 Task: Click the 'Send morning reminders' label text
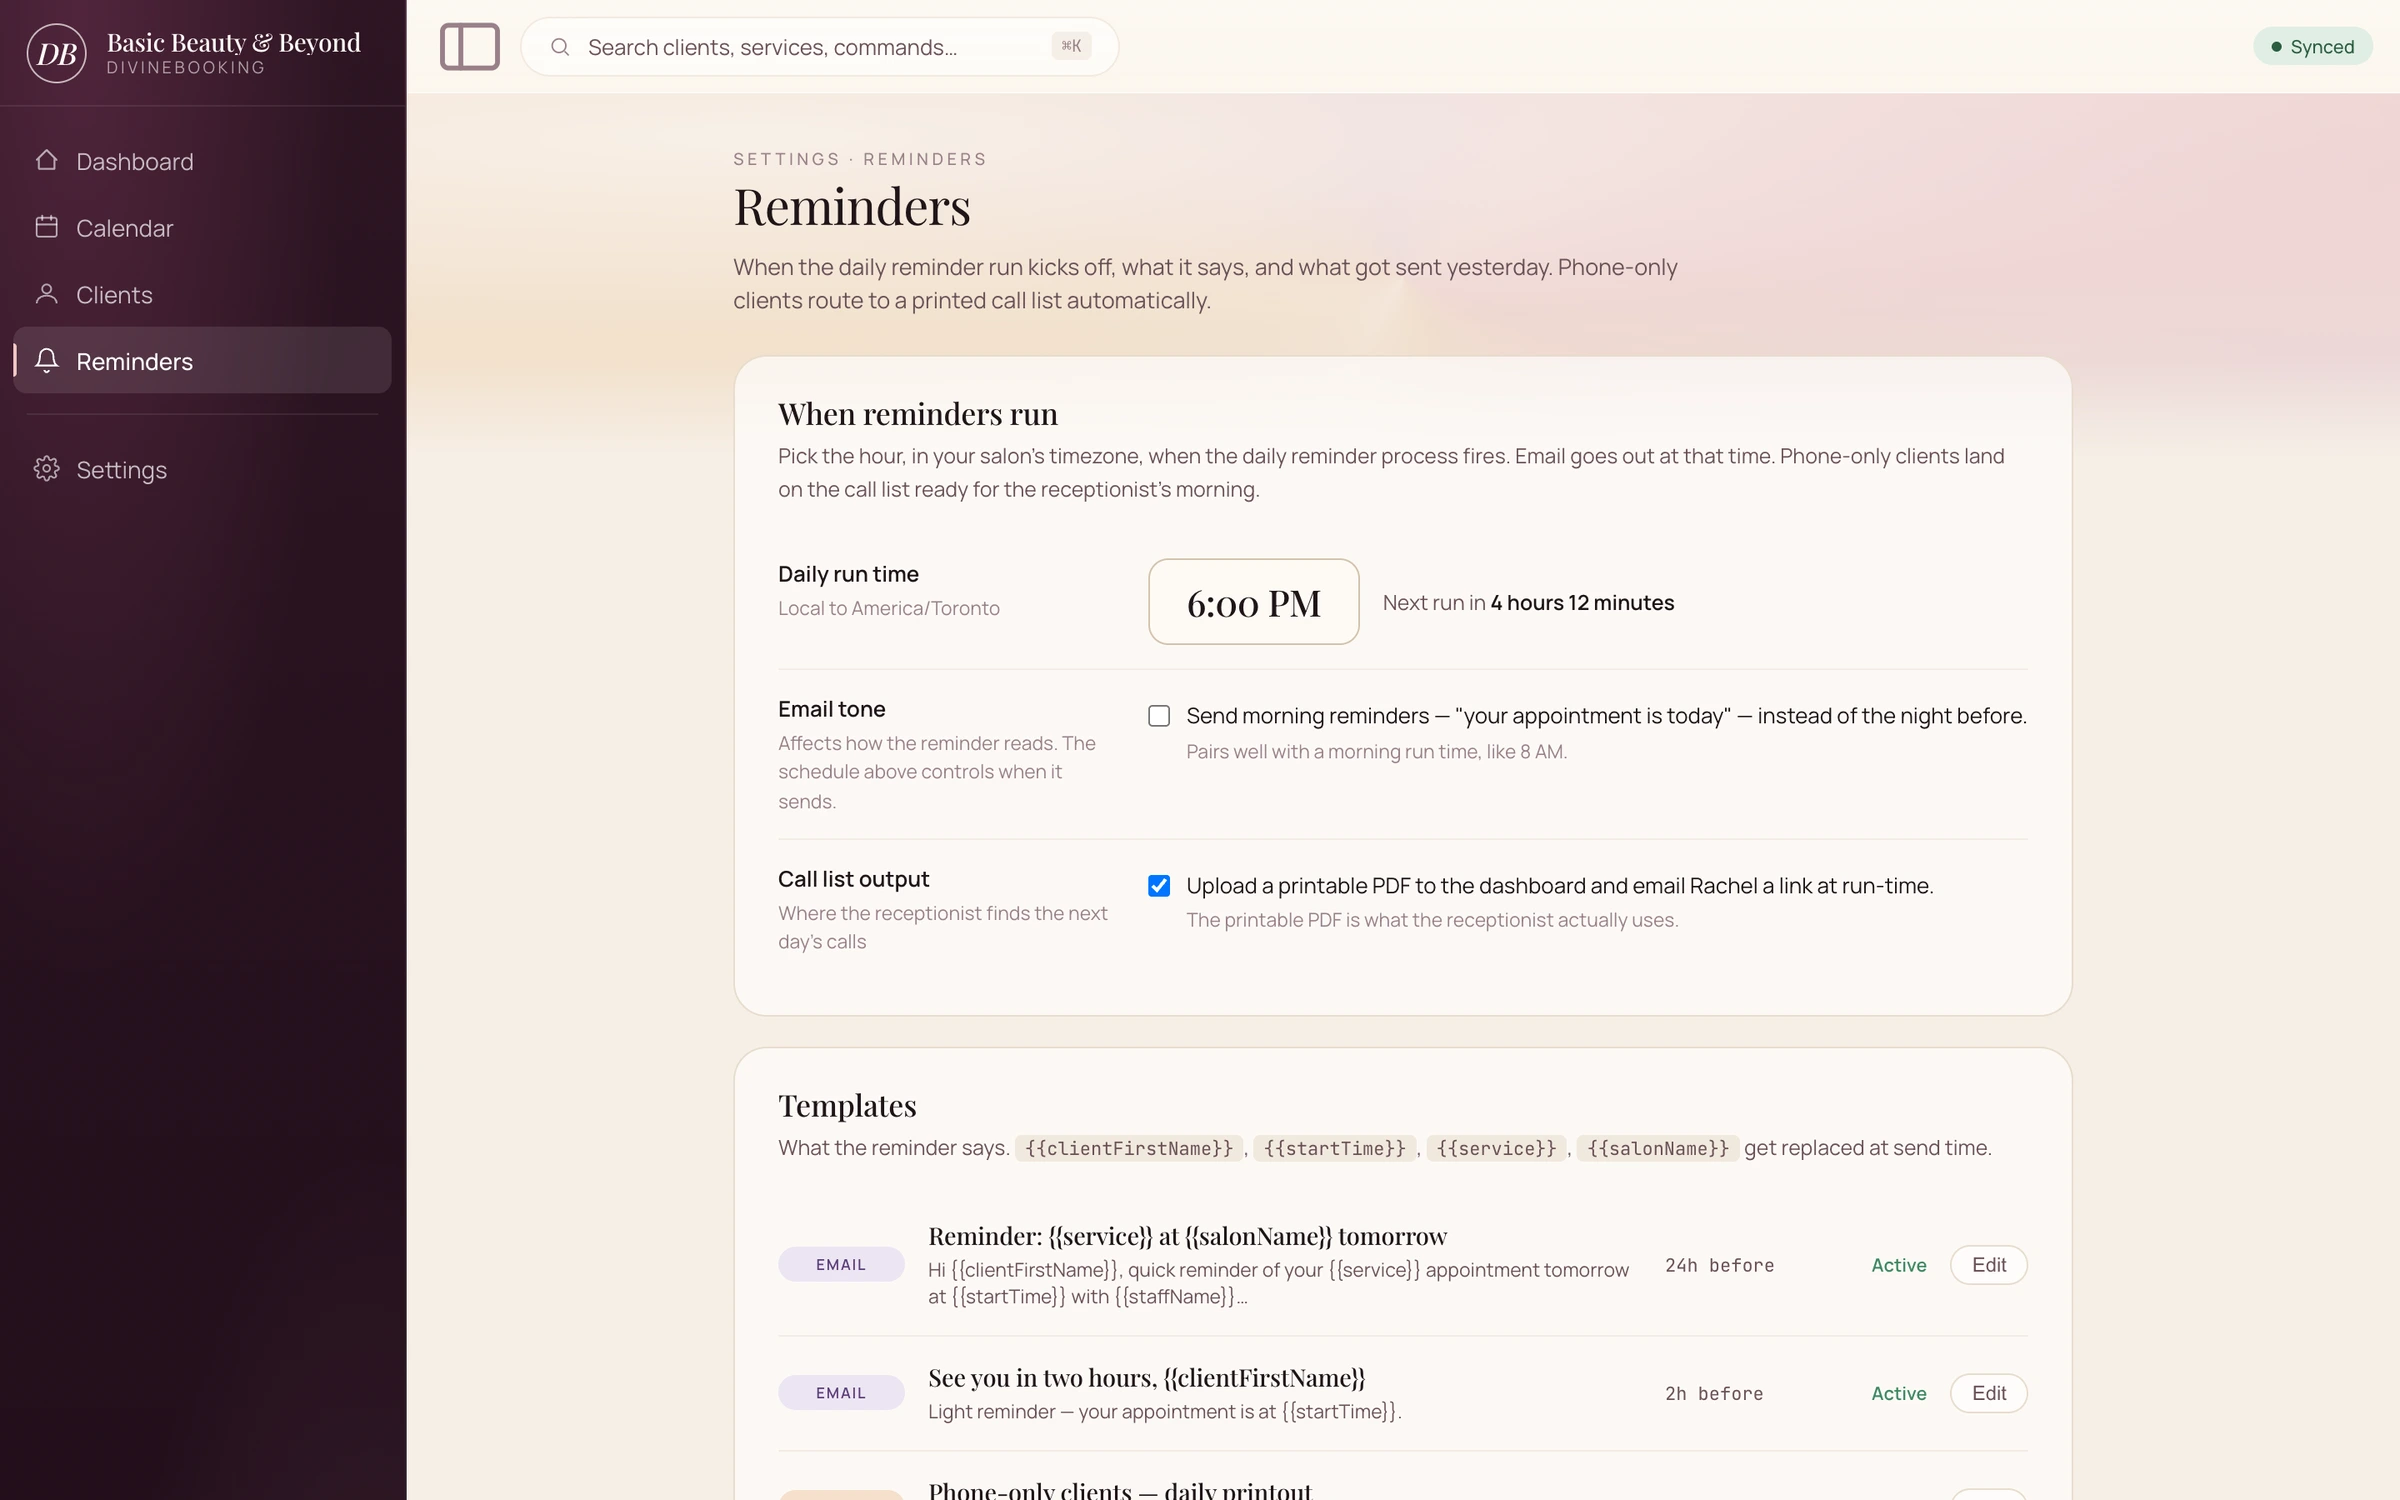[x=1606, y=716]
